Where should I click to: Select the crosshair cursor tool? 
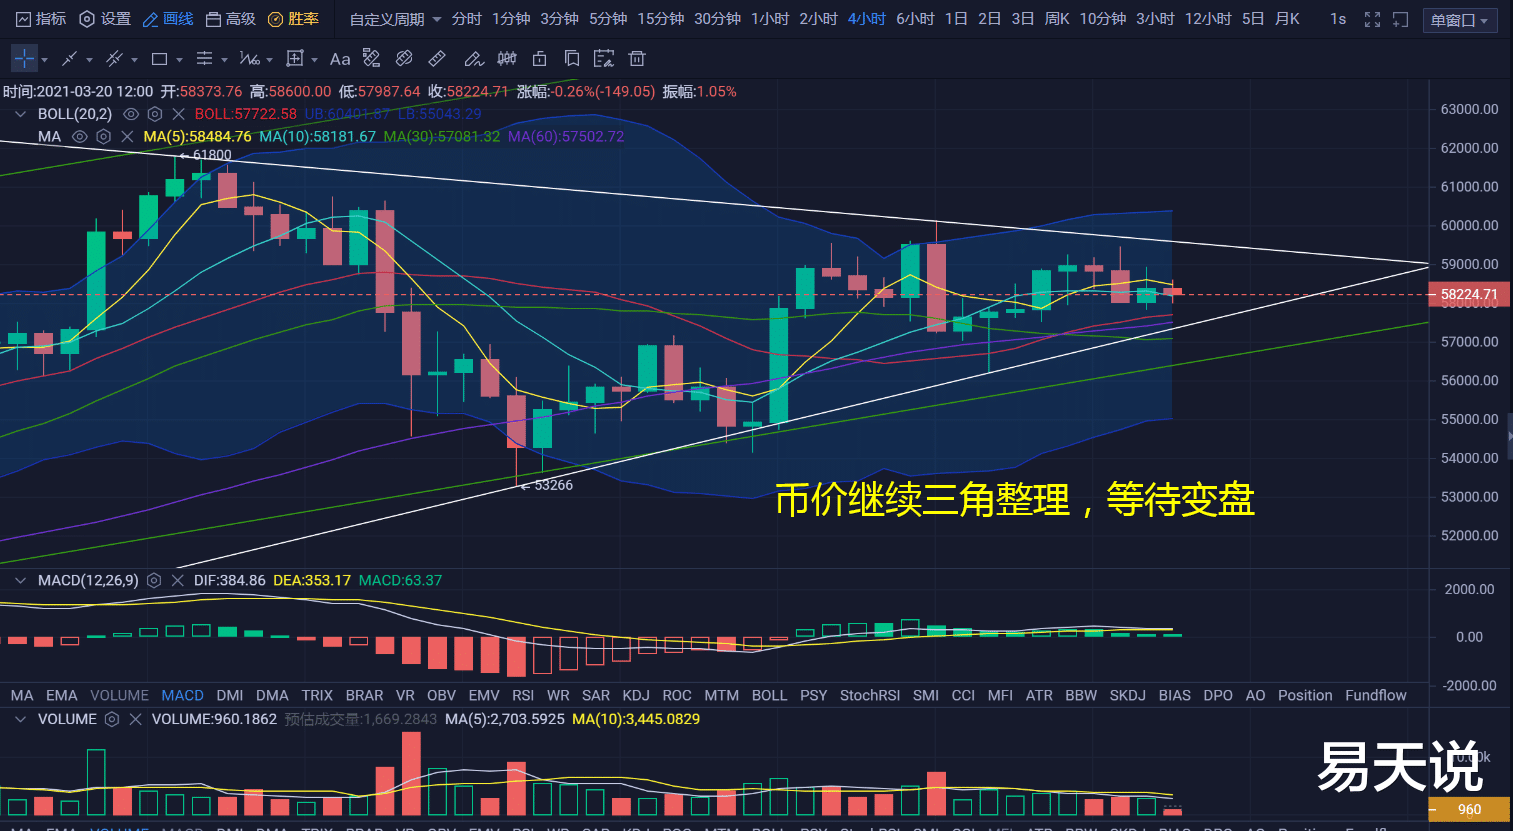click(x=24, y=58)
